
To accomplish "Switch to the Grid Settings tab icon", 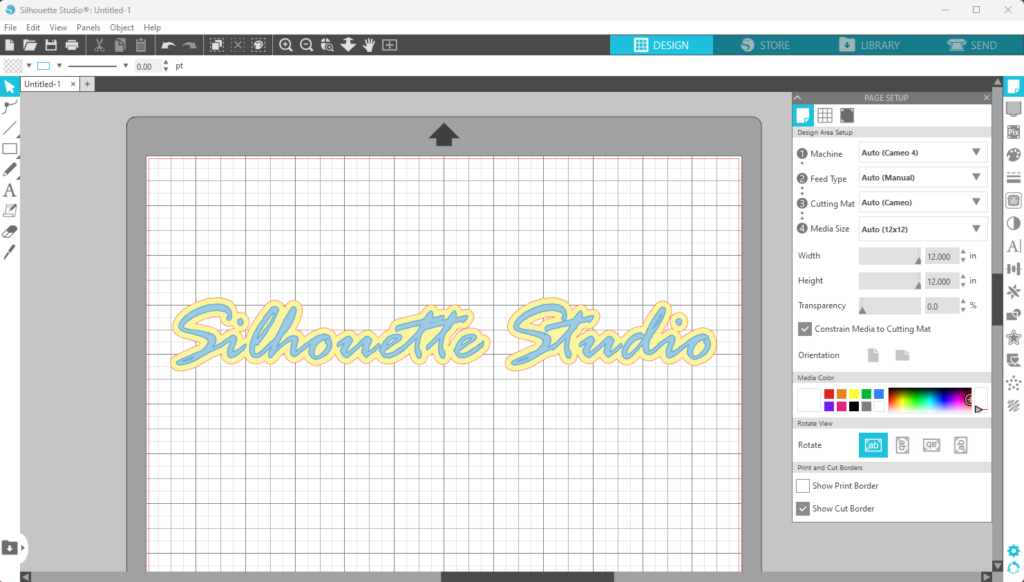I will pyautogui.click(x=825, y=116).
